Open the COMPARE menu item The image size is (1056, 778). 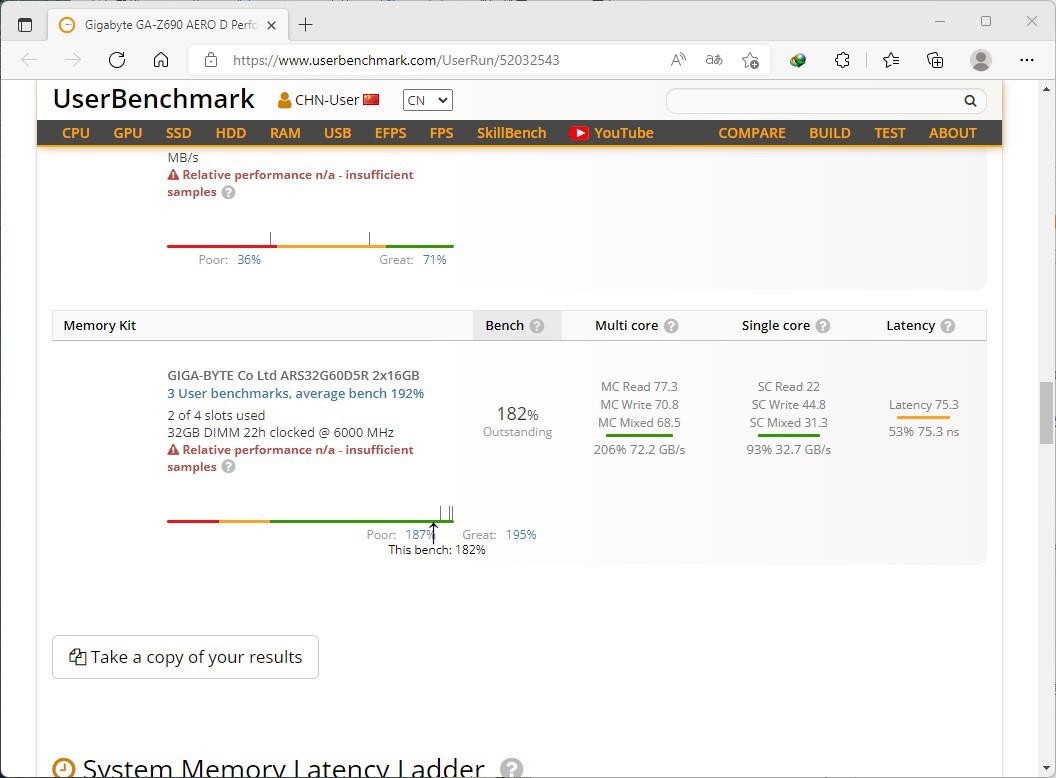(x=752, y=133)
